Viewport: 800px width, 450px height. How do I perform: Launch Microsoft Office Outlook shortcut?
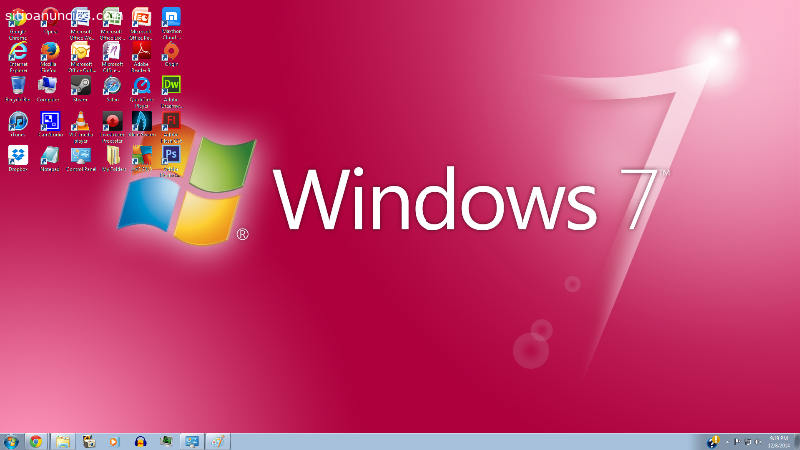(x=81, y=57)
